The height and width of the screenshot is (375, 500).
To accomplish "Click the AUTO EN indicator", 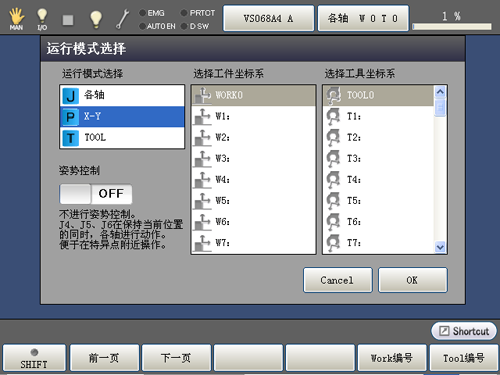I will [157, 26].
